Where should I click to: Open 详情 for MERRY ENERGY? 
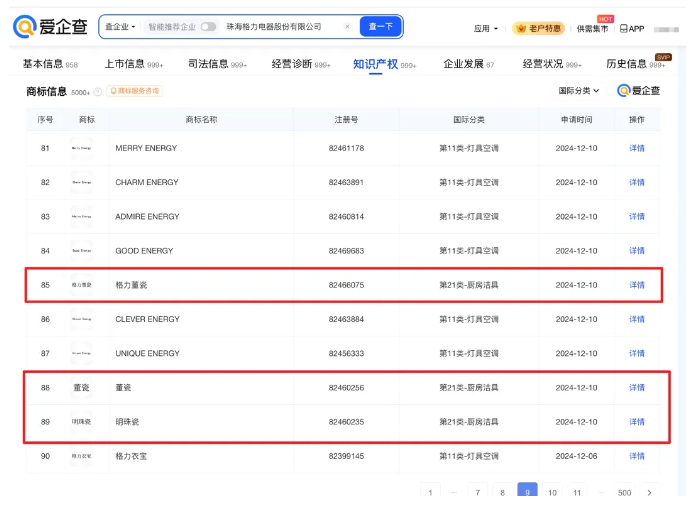point(637,148)
